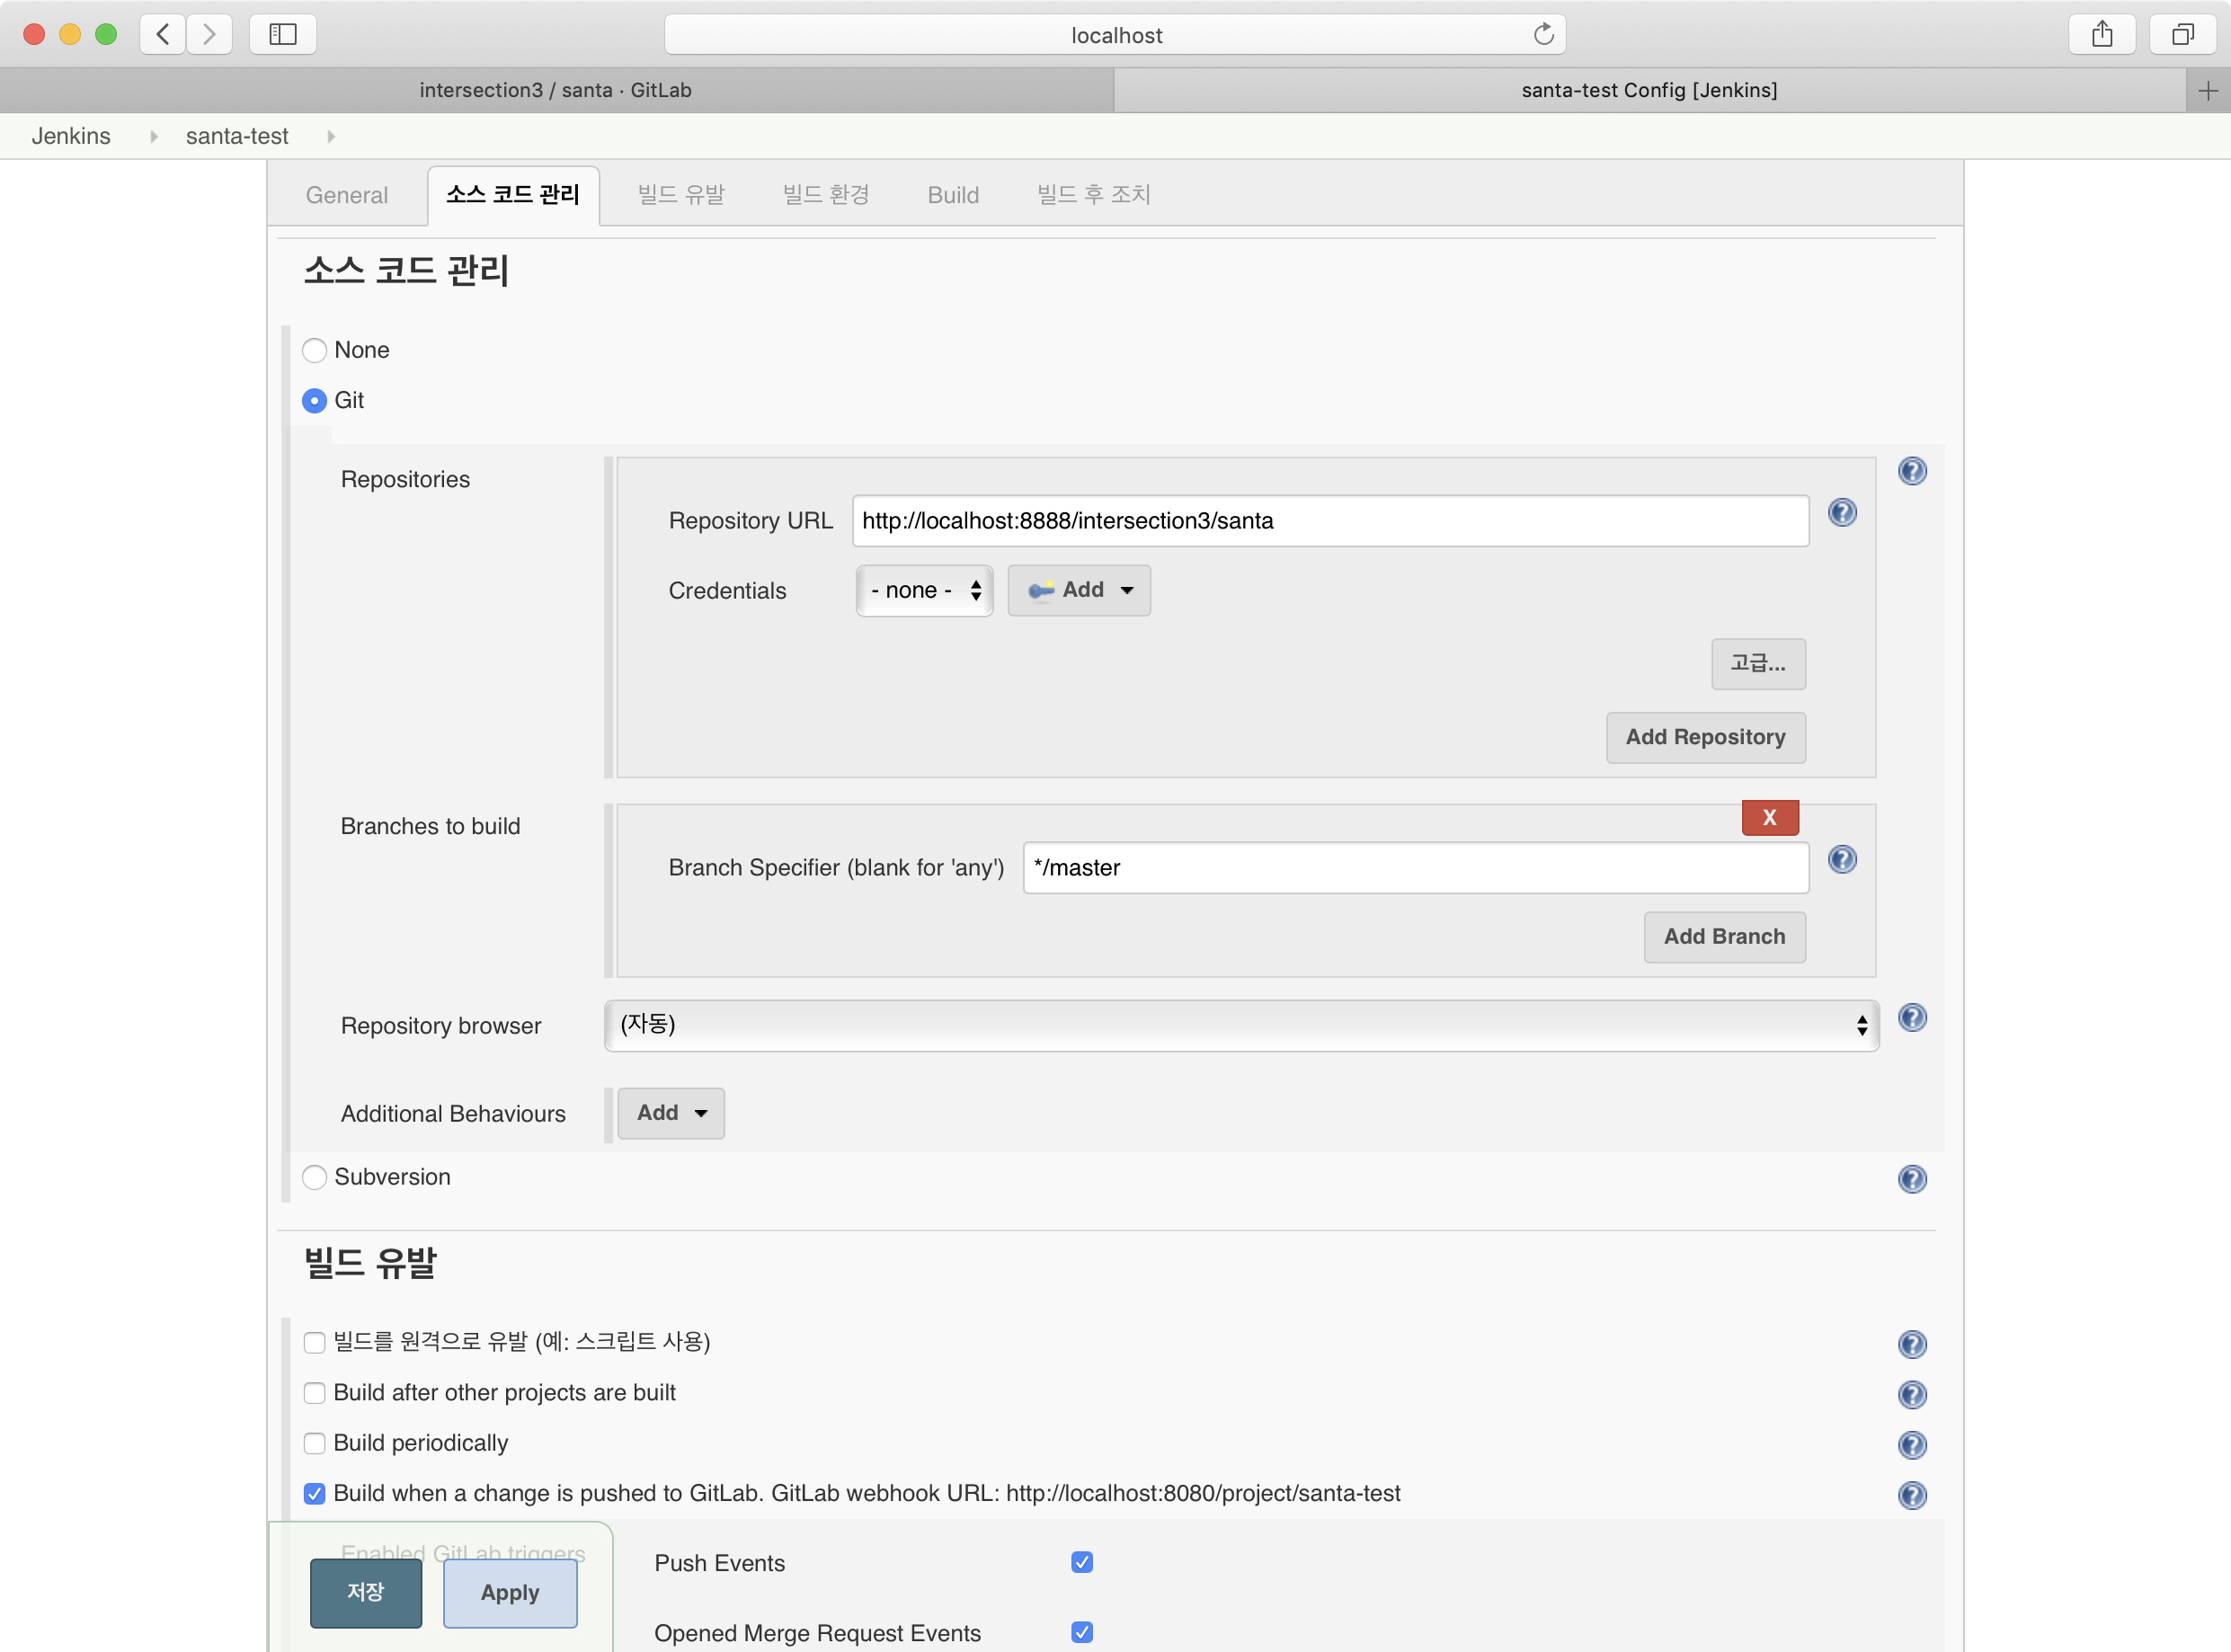The width and height of the screenshot is (2231, 1652).
Task: Open help icon next to Repository URL
Action: (1842, 512)
